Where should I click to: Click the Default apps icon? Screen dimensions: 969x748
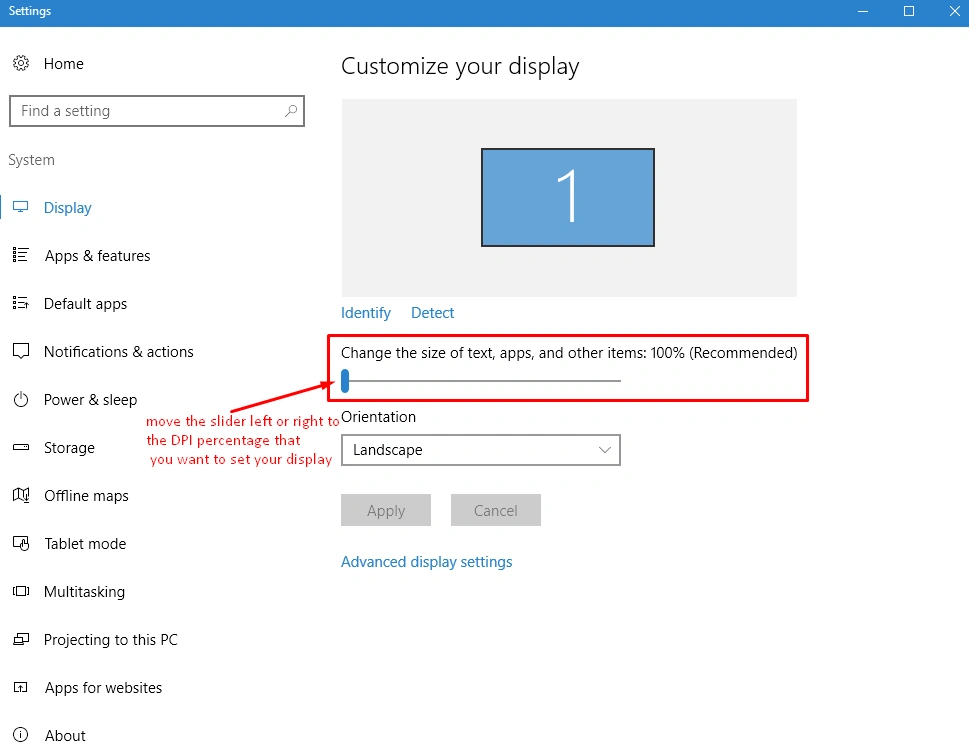coord(20,303)
